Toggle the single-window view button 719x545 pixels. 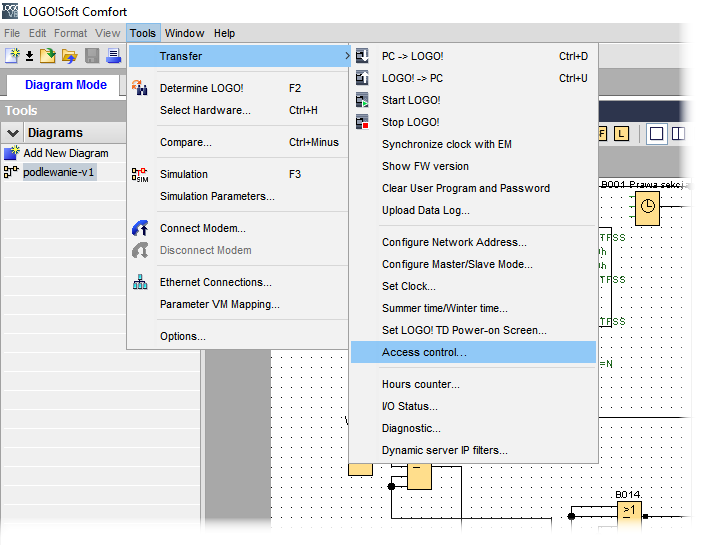[x=656, y=133]
